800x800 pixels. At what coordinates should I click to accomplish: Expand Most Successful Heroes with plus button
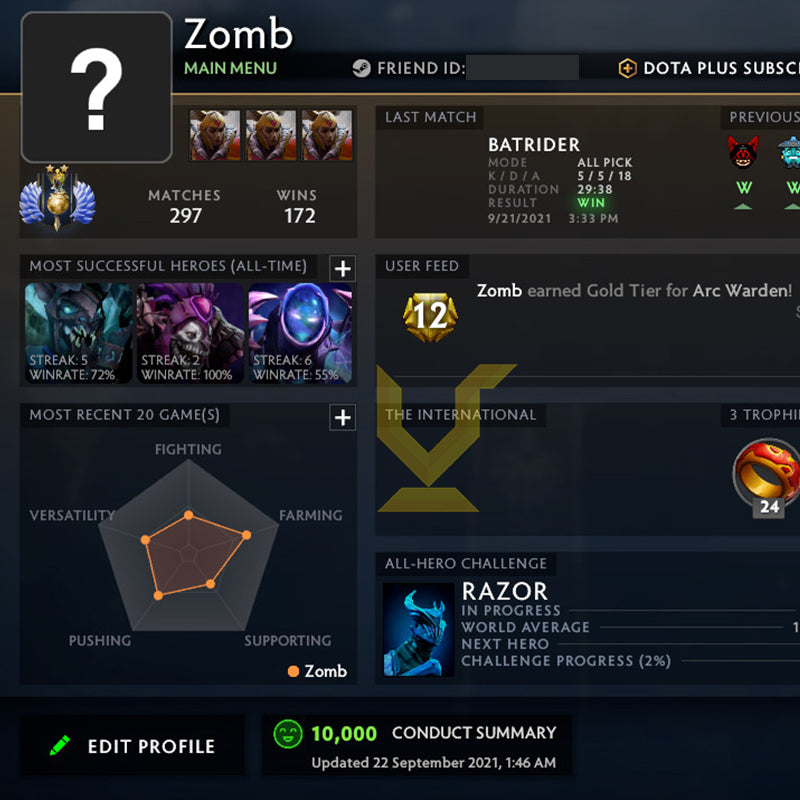(342, 268)
